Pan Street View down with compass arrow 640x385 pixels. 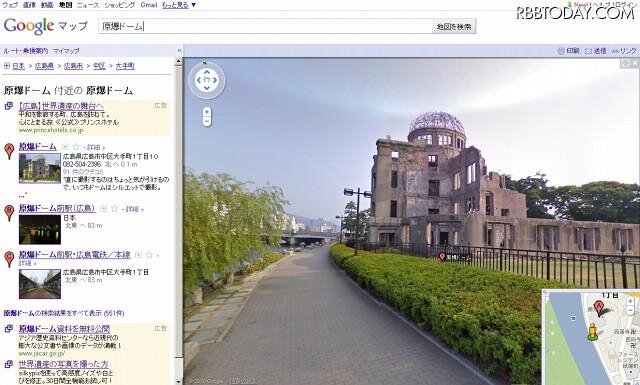click(x=207, y=88)
